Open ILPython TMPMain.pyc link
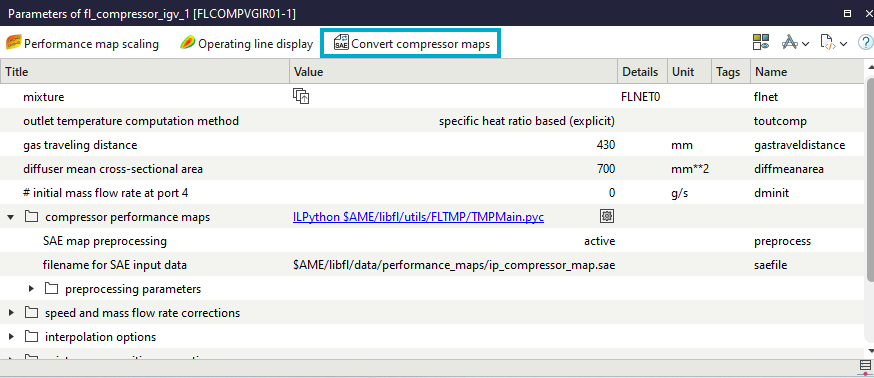The image size is (874, 378). [418, 217]
